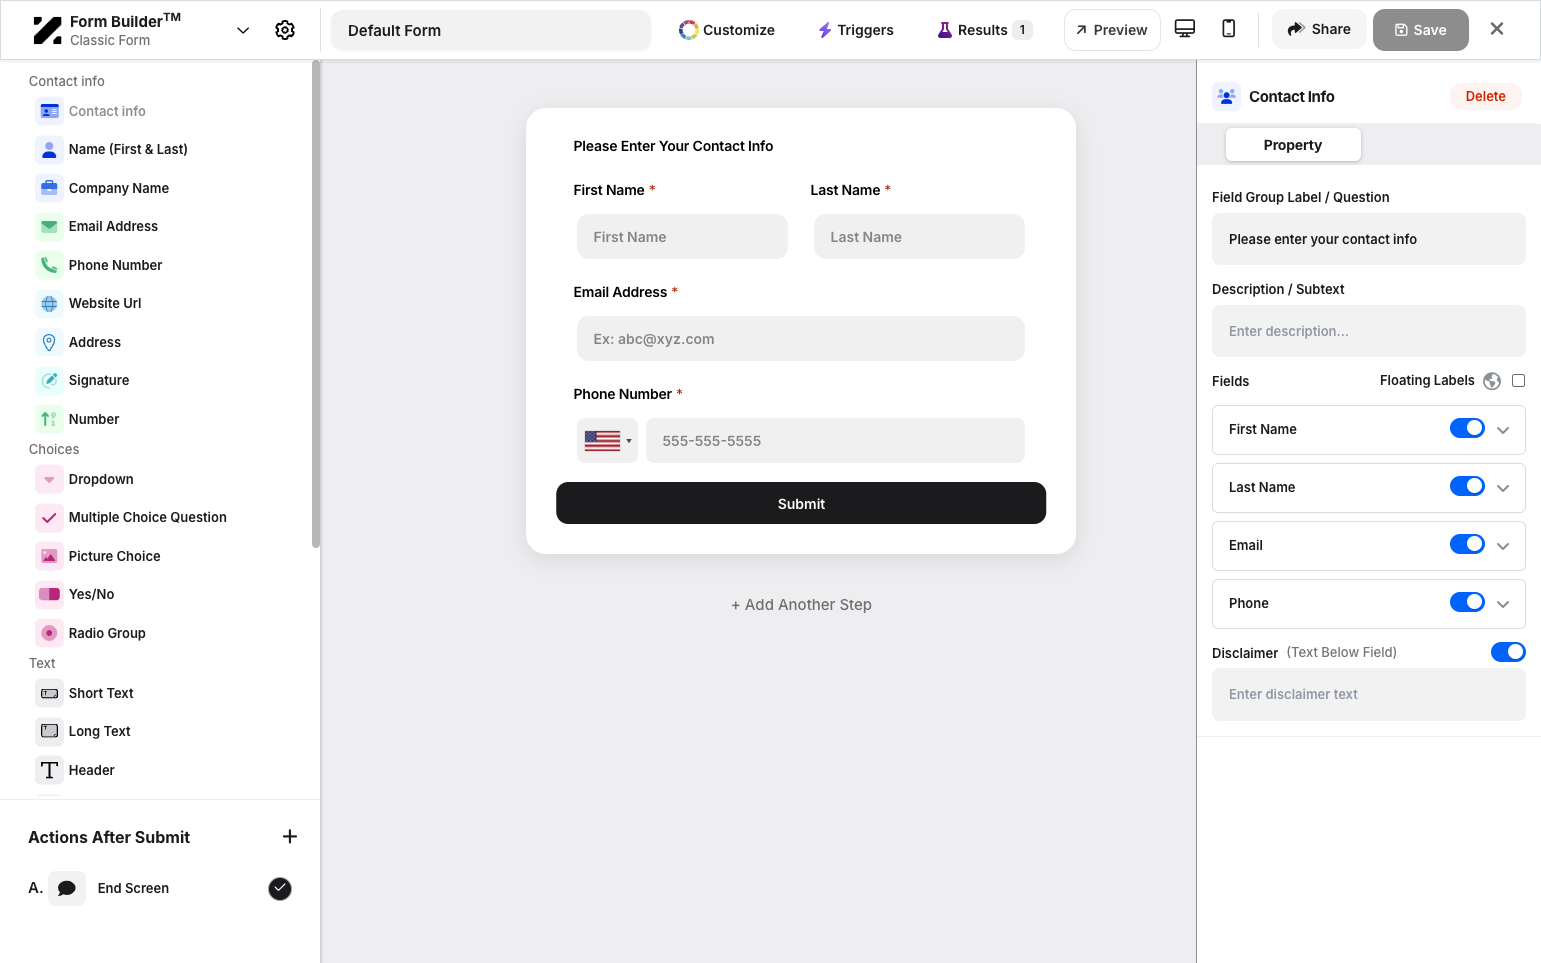Select the Property tab

1293,145
